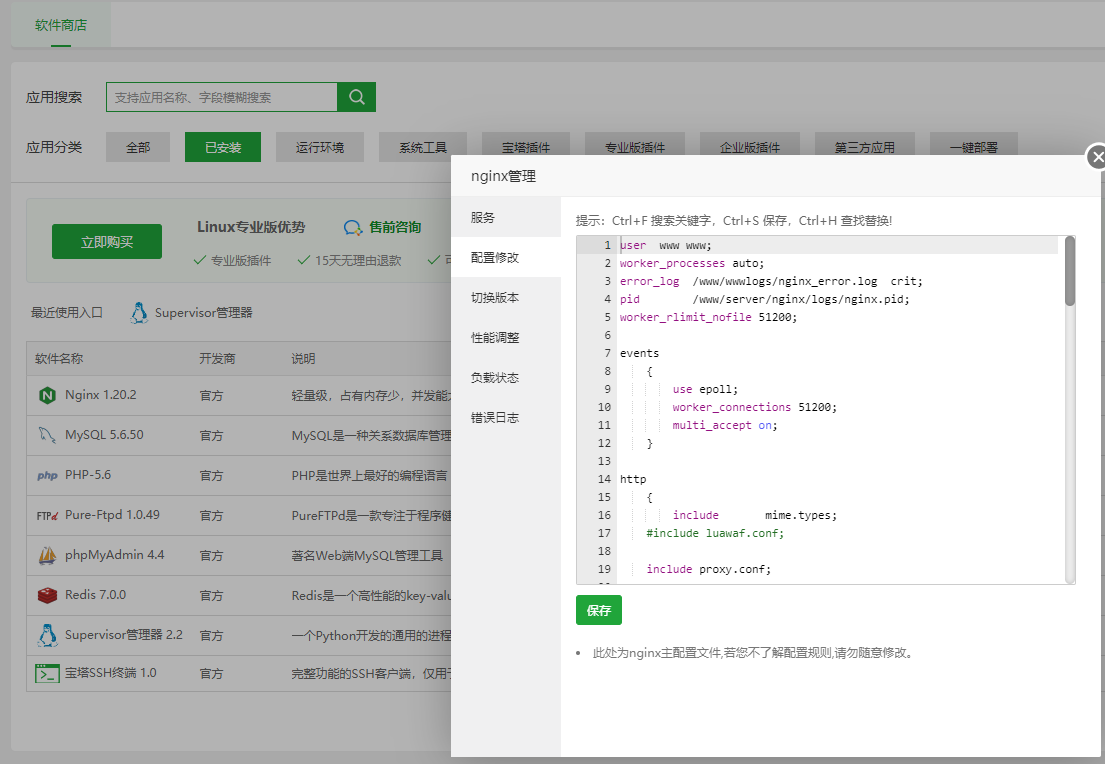Click the PHP-5.6 logo icon
Image resolution: width=1105 pixels, height=764 pixels.
tap(47, 476)
